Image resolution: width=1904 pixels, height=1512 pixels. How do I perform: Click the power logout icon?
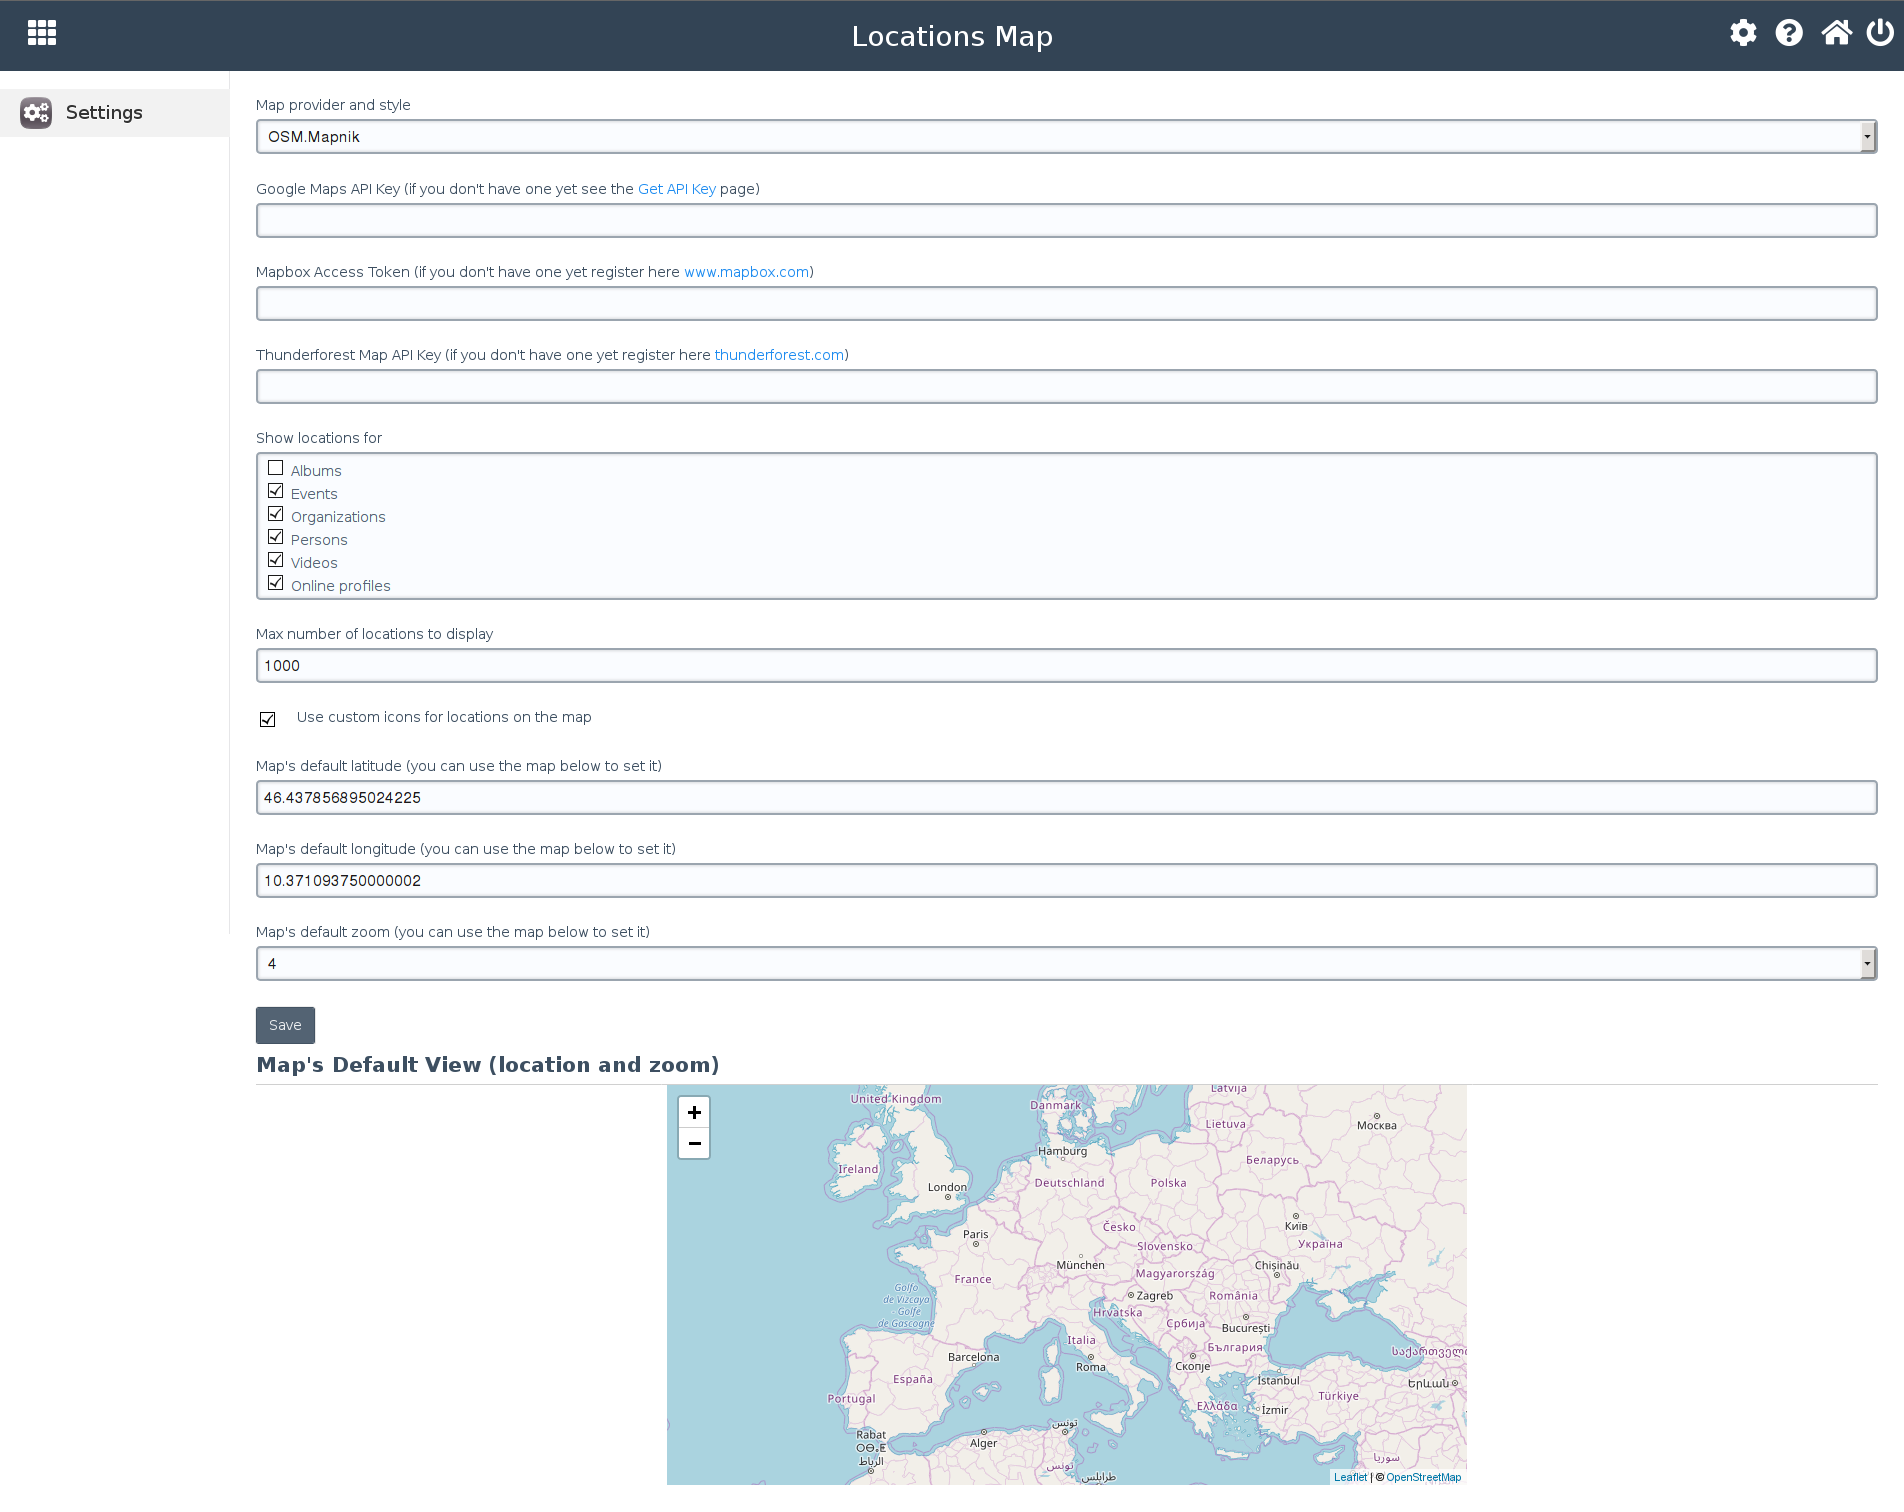[x=1880, y=33]
